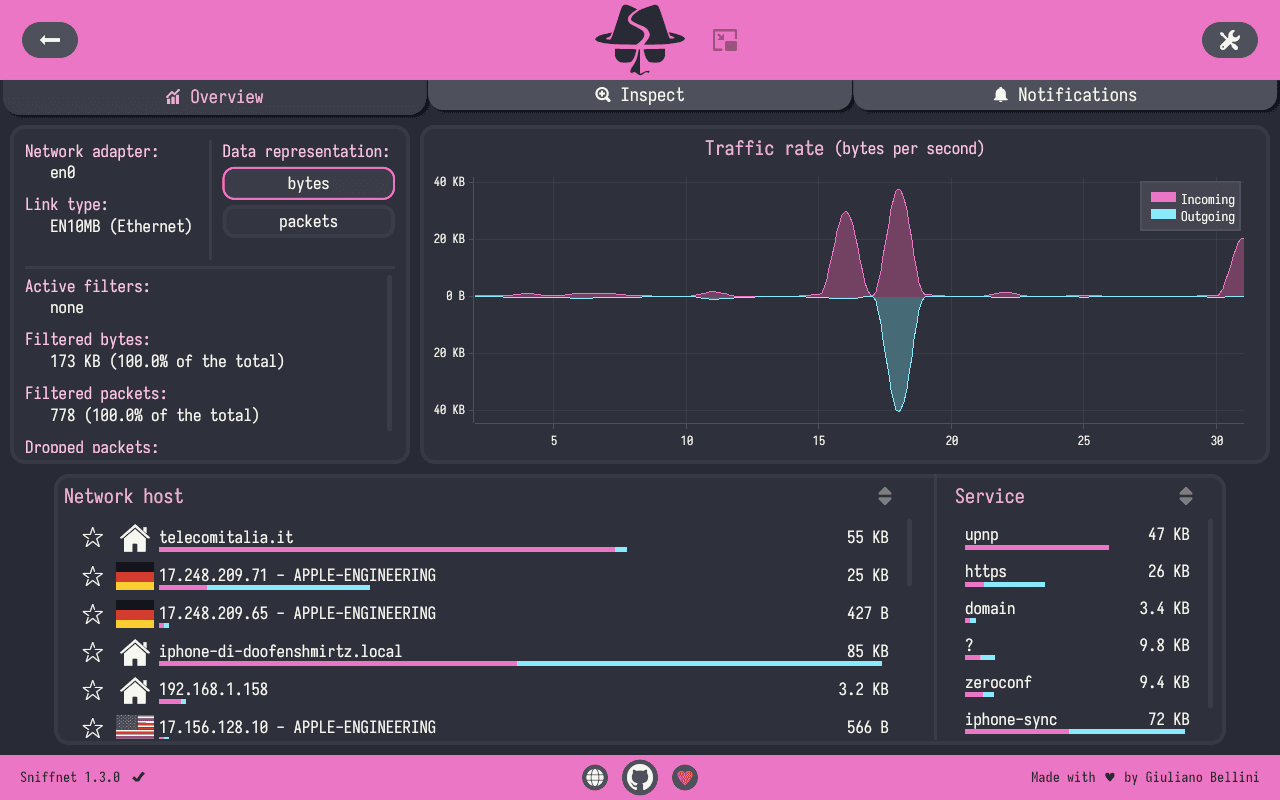Viewport: 1280px width, 800px height.
Task: Select packets data representation
Action: [x=308, y=221]
